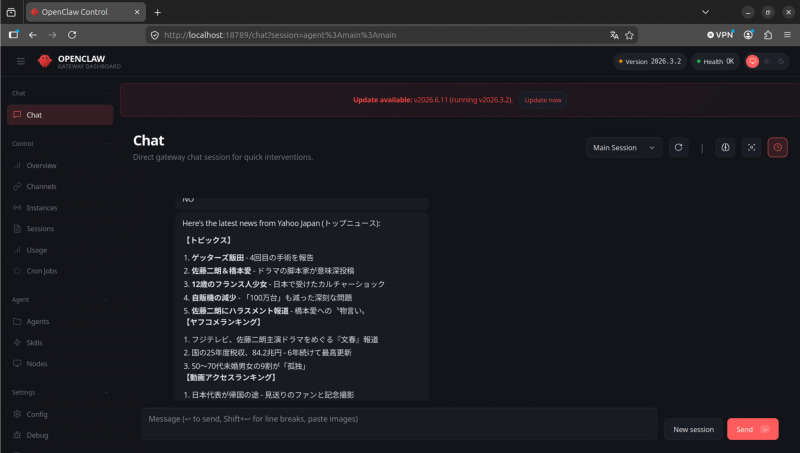Click the Config gear icon
Image resolution: width=800 pixels, height=453 pixels.
pos(17,414)
